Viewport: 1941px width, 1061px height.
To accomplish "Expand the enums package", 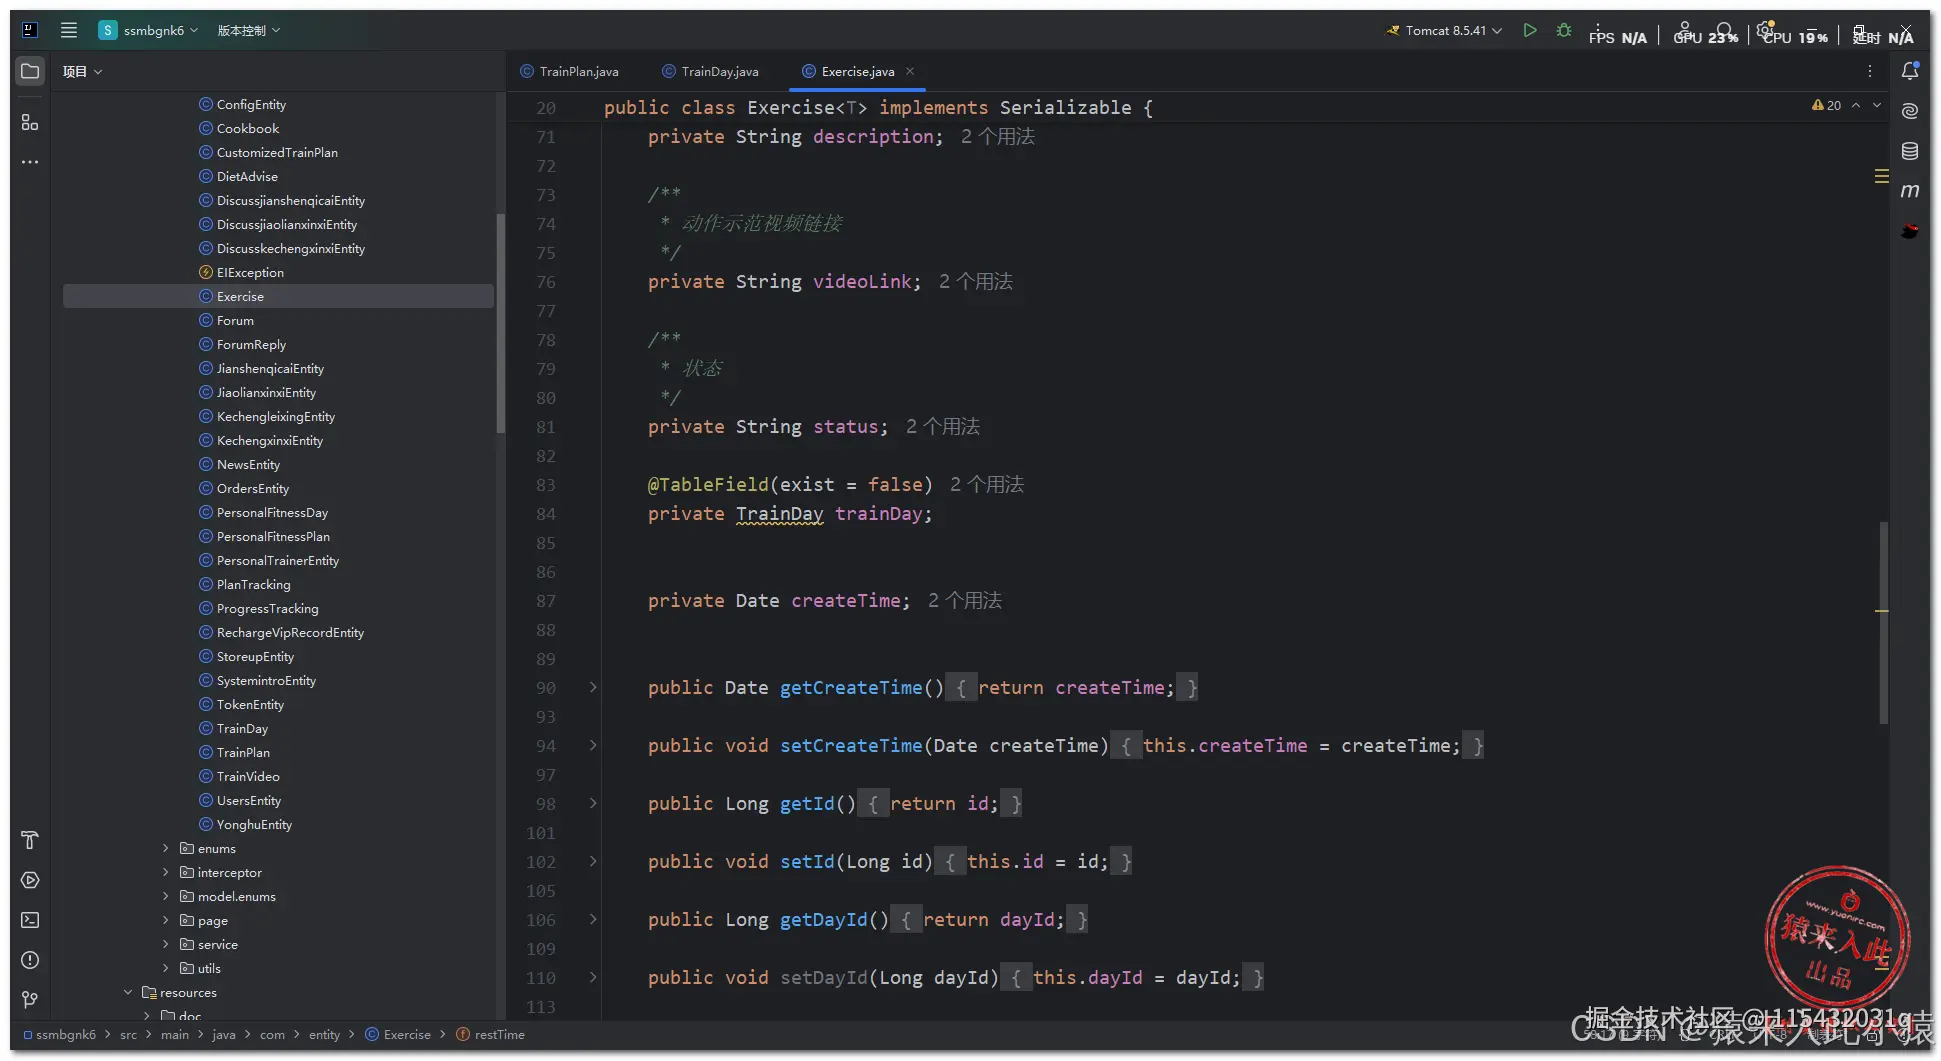I will tap(166, 848).
